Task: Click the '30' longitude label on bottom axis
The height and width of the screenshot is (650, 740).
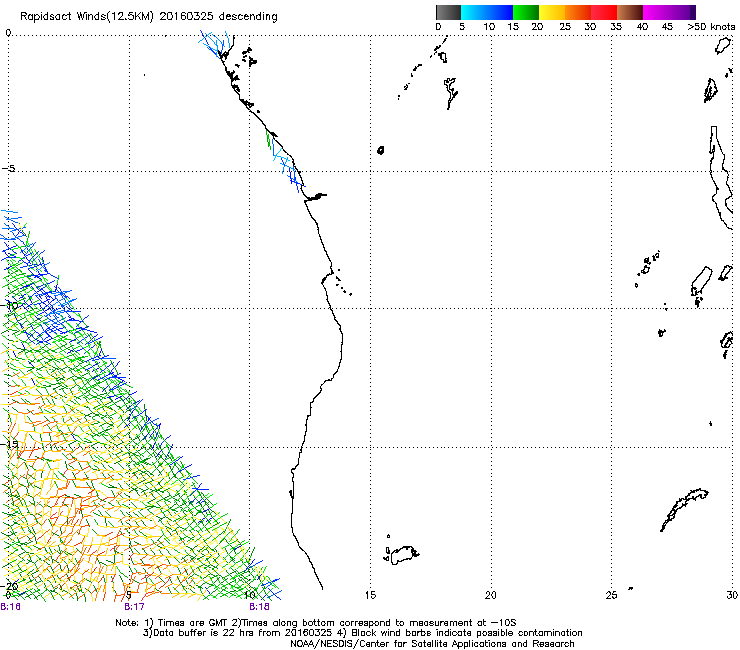Action: tap(732, 595)
